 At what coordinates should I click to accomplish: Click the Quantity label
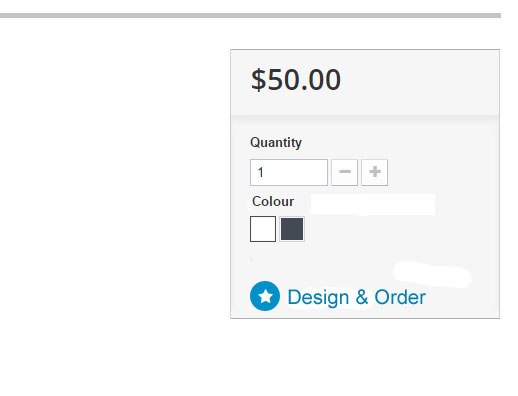[276, 143]
